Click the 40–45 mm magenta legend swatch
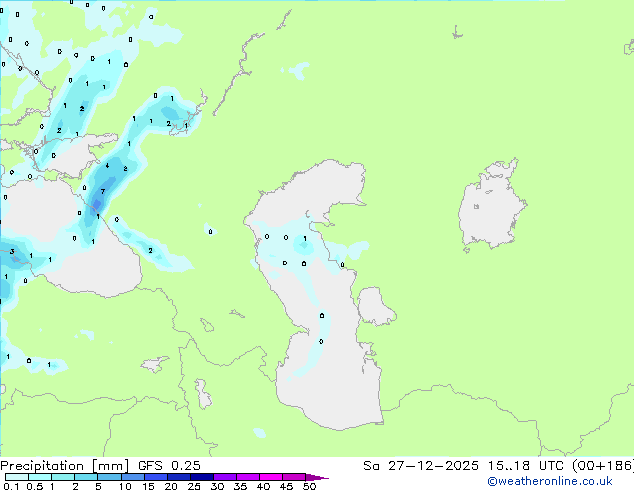 [x=271, y=477]
